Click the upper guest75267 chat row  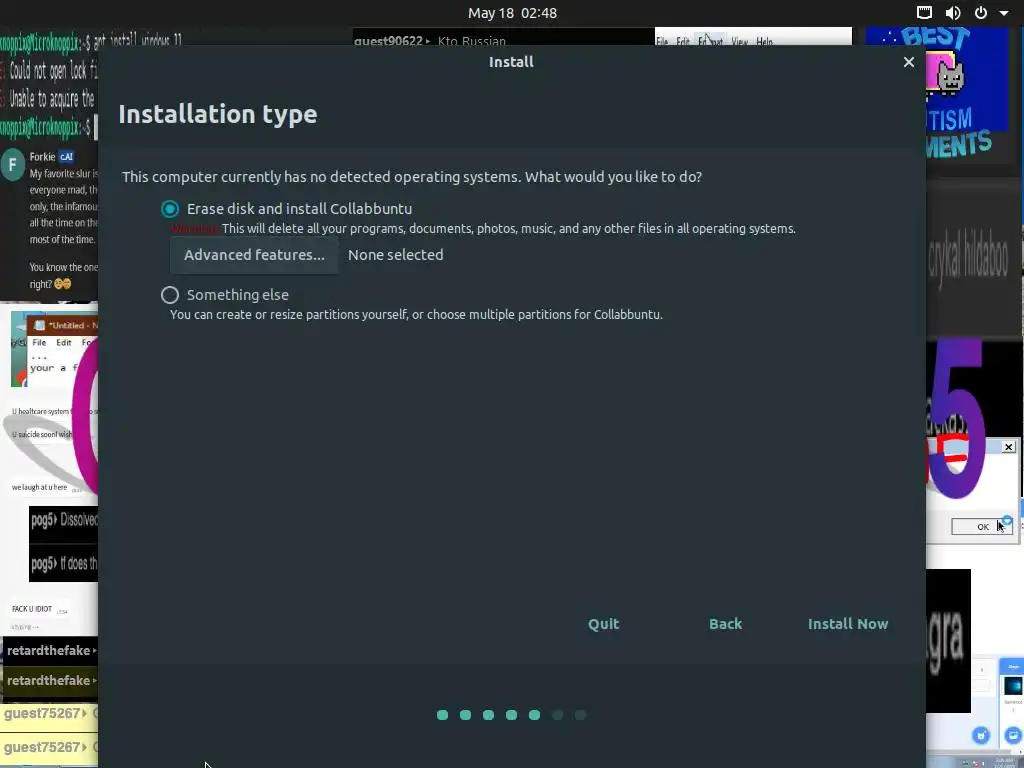49,713
